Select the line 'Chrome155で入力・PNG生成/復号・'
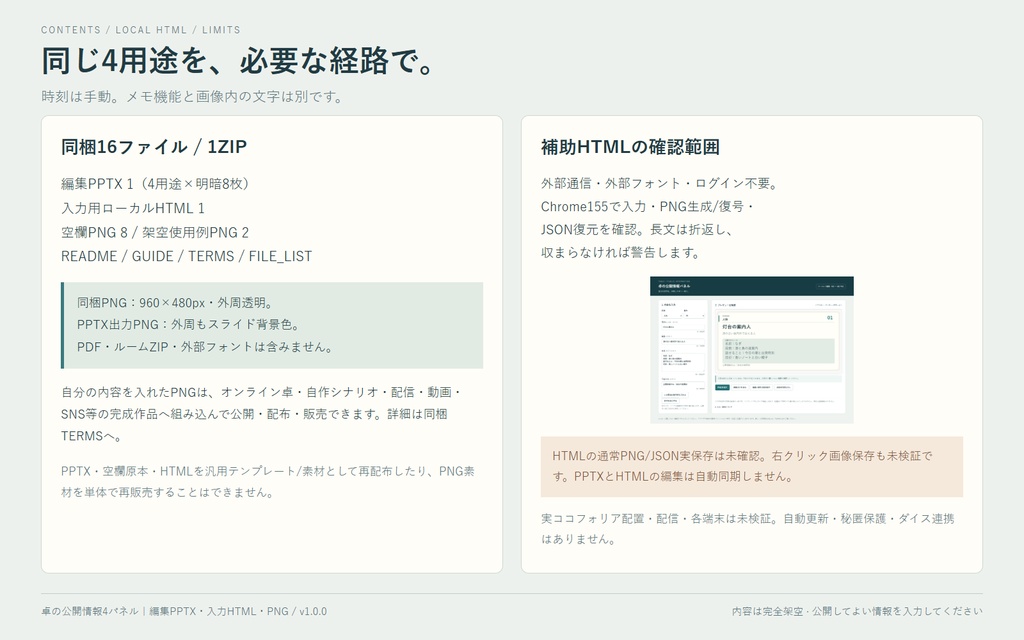The image size is (1024, 640). click(x=648, y=206)
